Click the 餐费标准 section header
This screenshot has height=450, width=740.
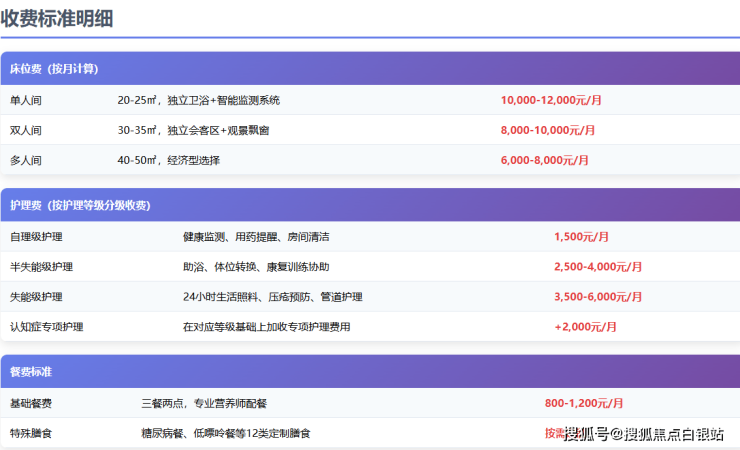click(31, 371)
